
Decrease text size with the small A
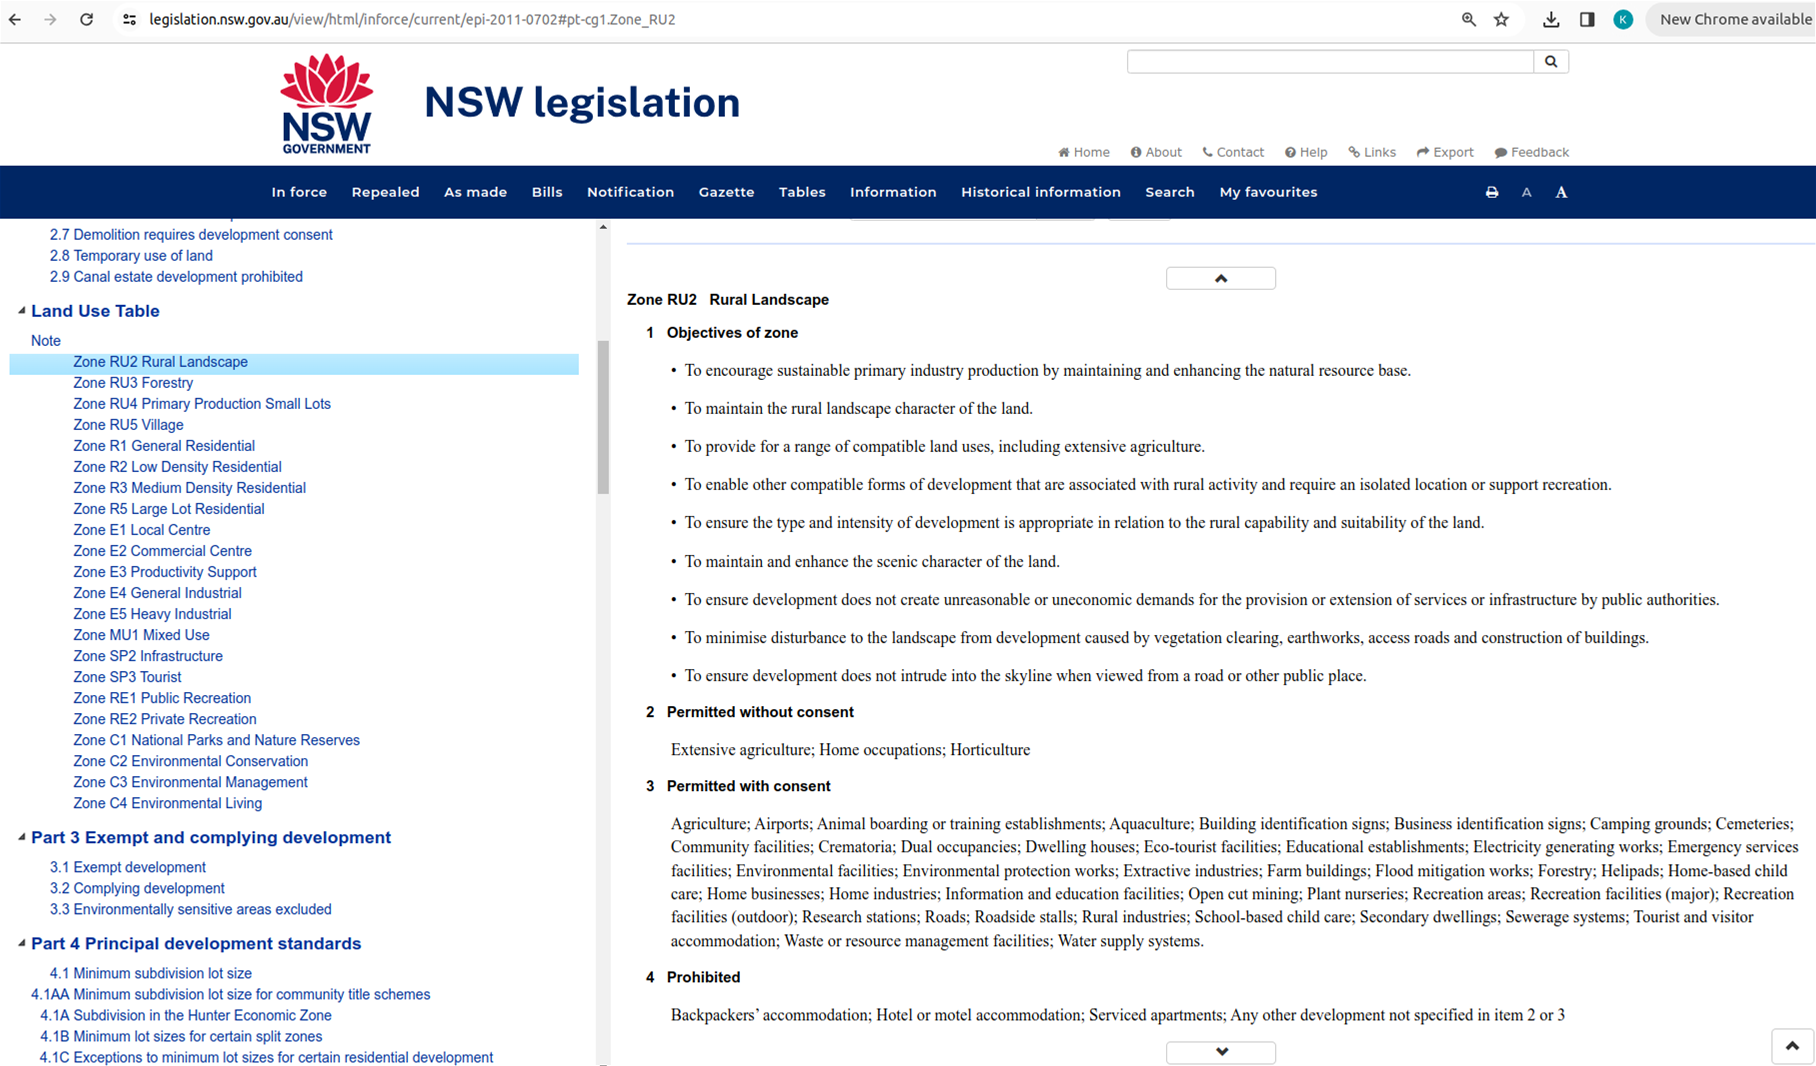(x=1526, y=193)
